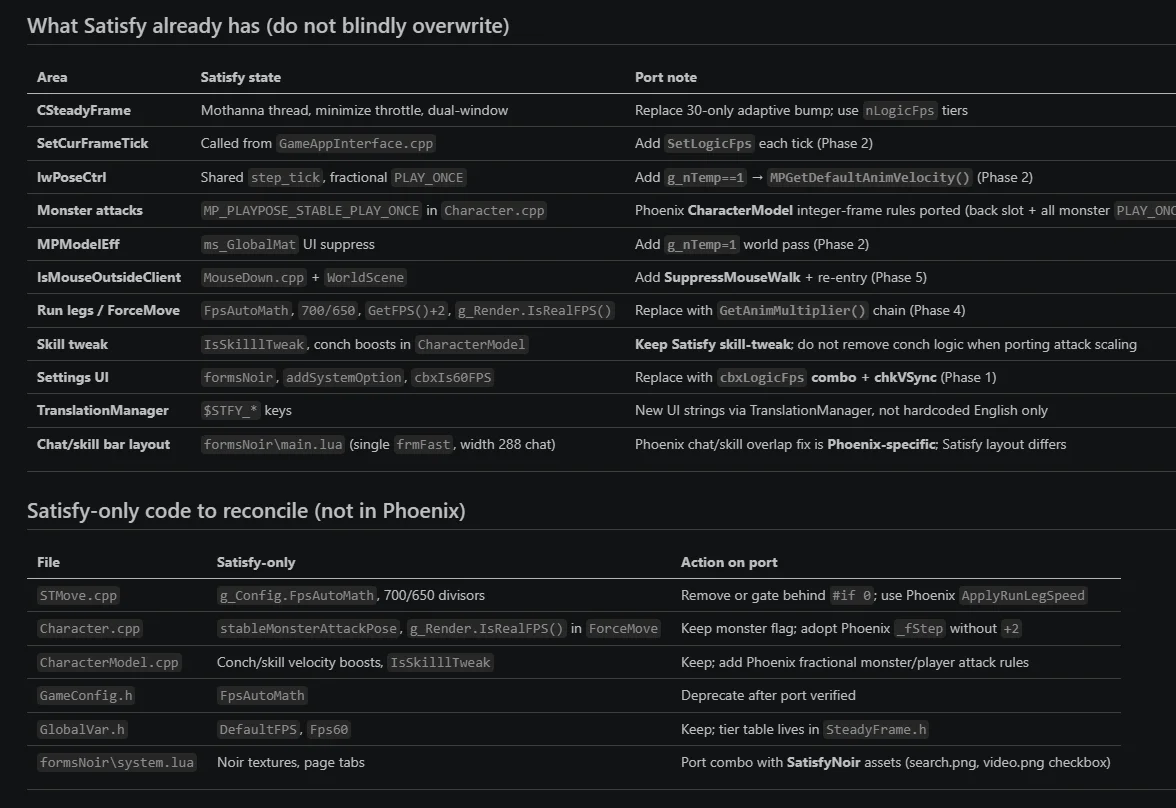Image resolution: width=1176 pixels, height=808 pixels.
Task: Click the "Satisfy-only code to reconcile" heading
Action: click(246, 511)
